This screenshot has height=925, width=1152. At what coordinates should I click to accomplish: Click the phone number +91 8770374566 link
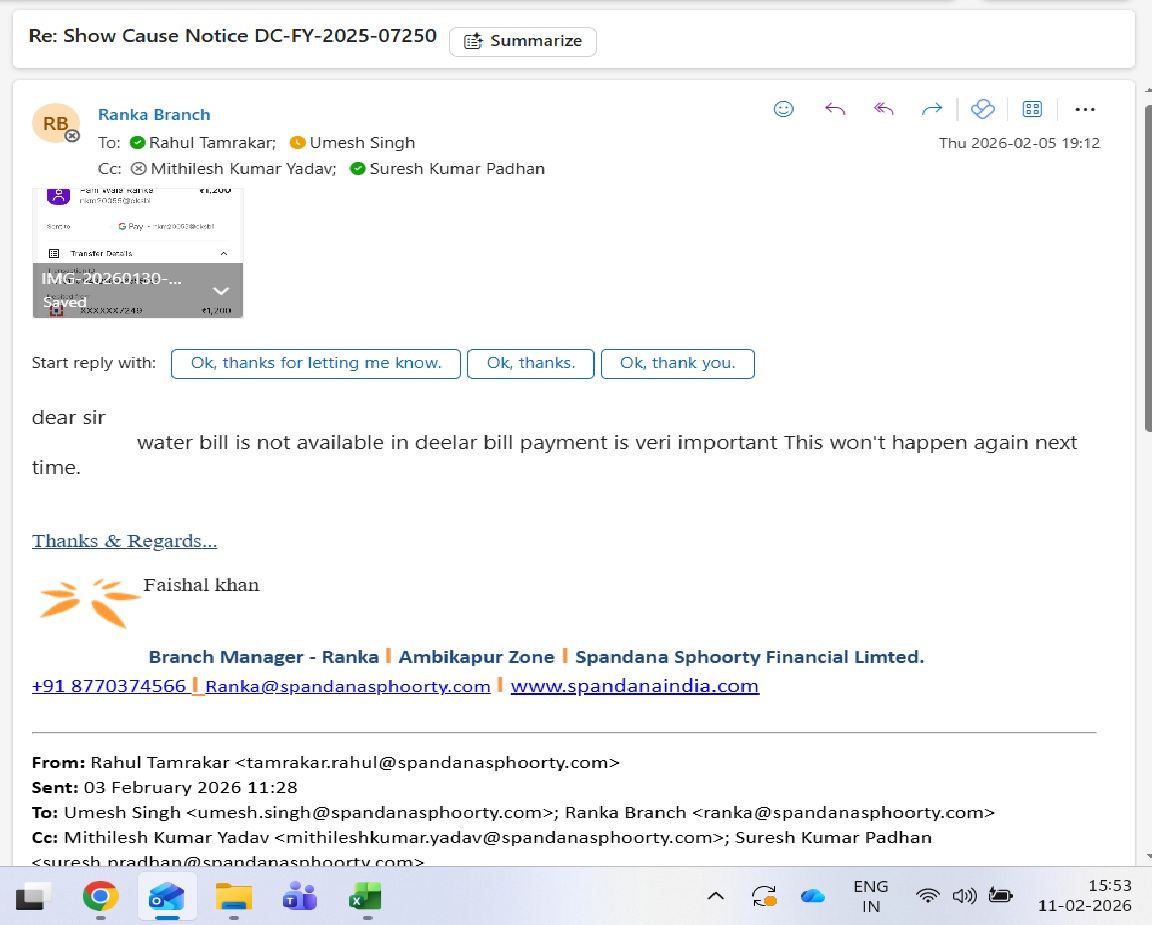coord(109,686)
